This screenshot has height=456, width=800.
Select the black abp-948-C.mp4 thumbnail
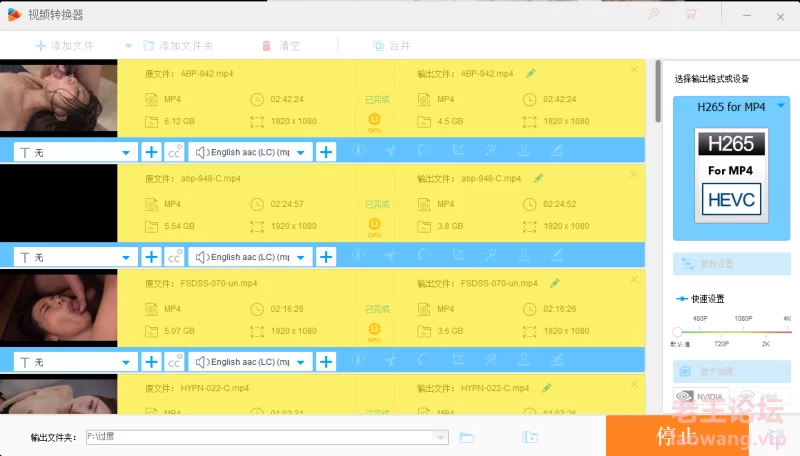pos(59,203)
